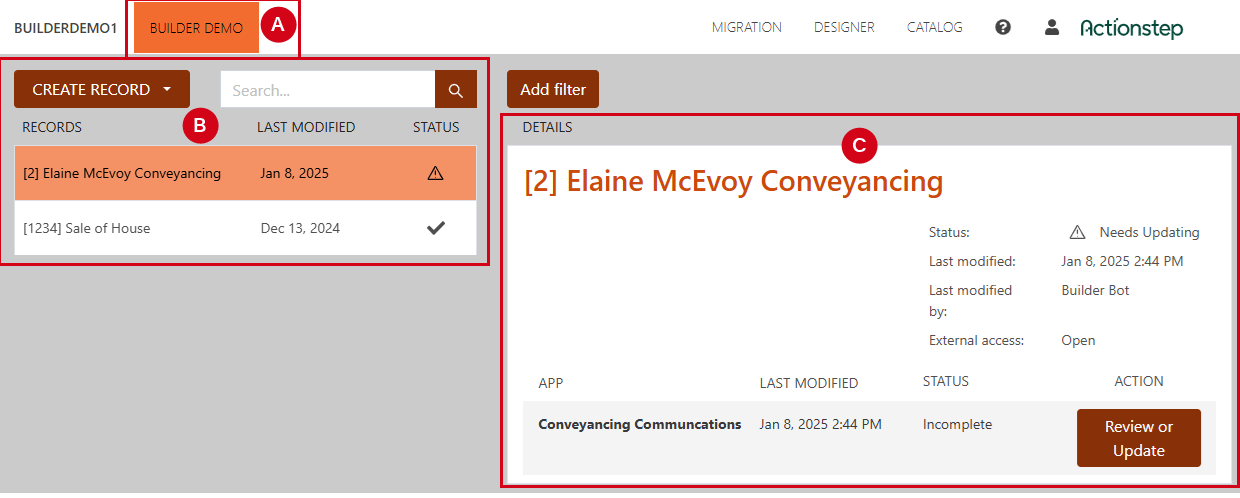
Task: Click the Open external access value
Action: pyautogui.click(x=1078, y=340)
